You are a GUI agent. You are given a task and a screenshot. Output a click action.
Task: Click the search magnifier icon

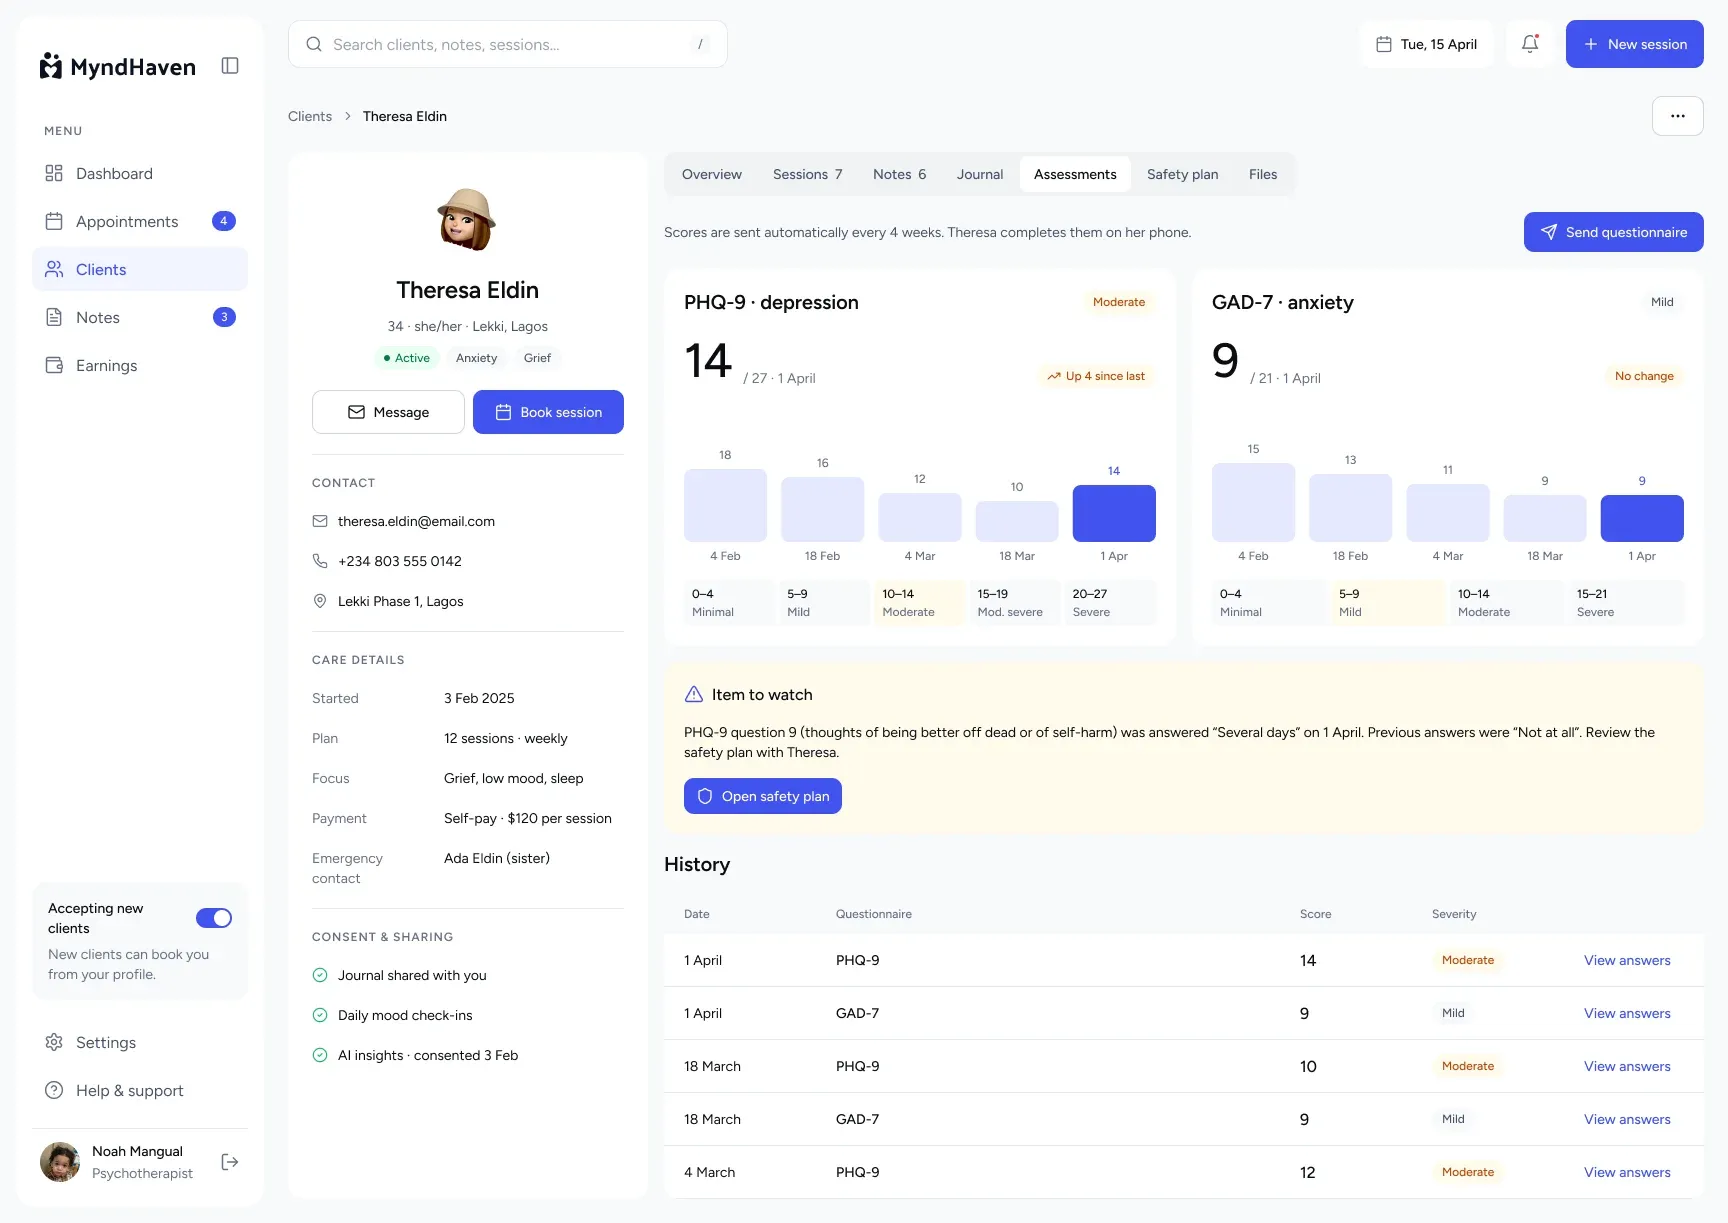[314, 44]
